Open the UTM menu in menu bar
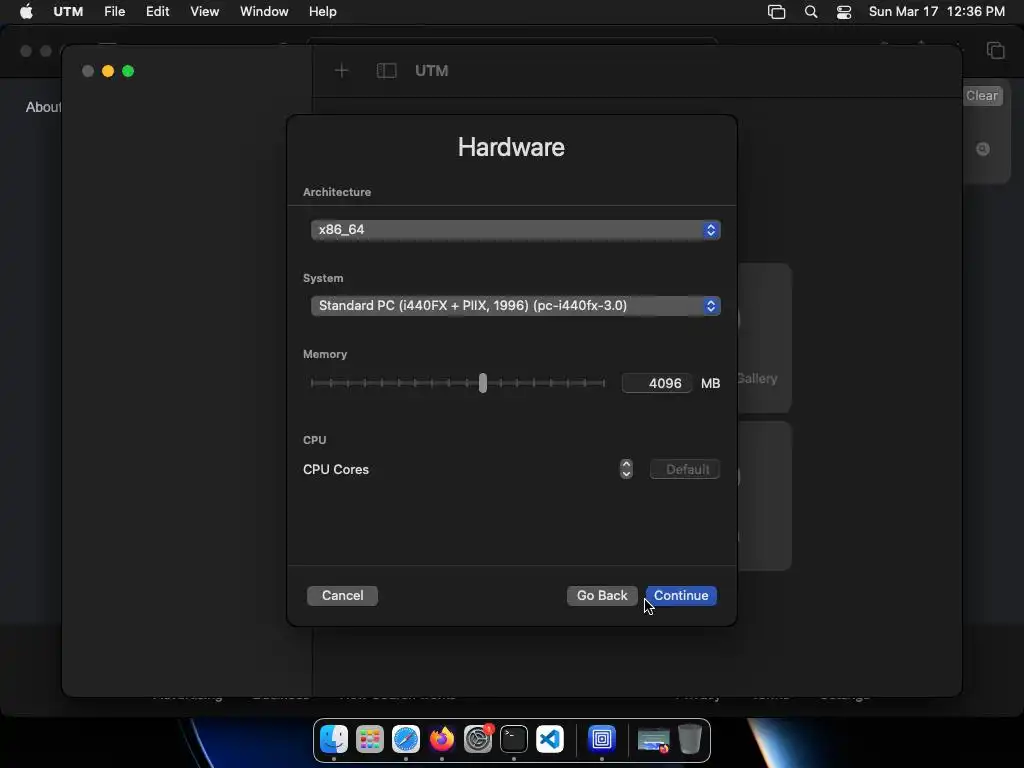Viewport: 1024px width, 768px height. pyautogui.click(x=68, y=12)
